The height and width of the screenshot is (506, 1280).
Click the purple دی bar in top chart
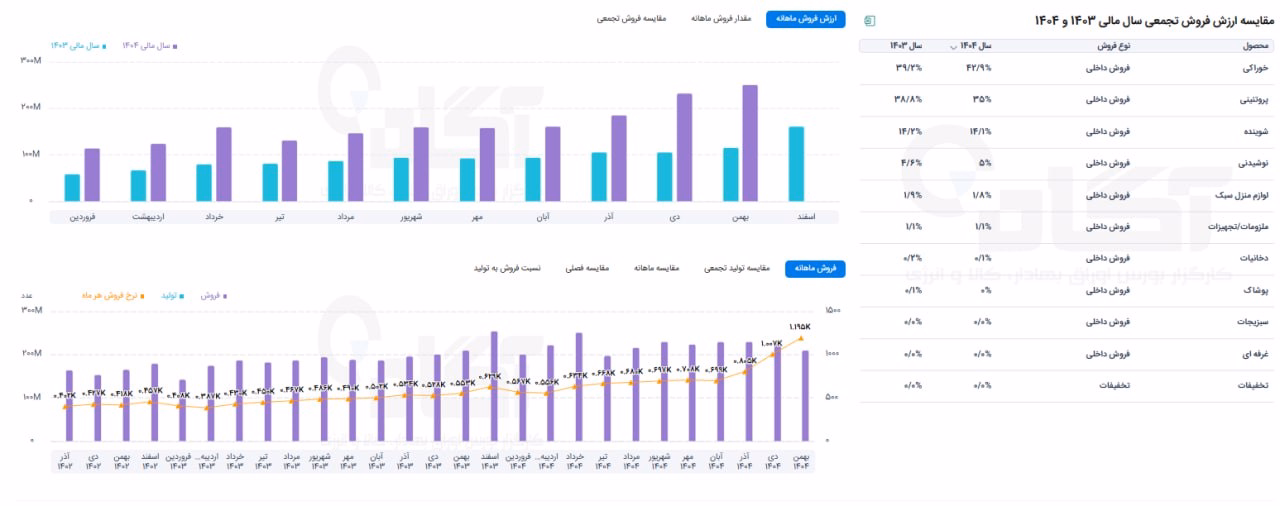[x=685, y=148]
